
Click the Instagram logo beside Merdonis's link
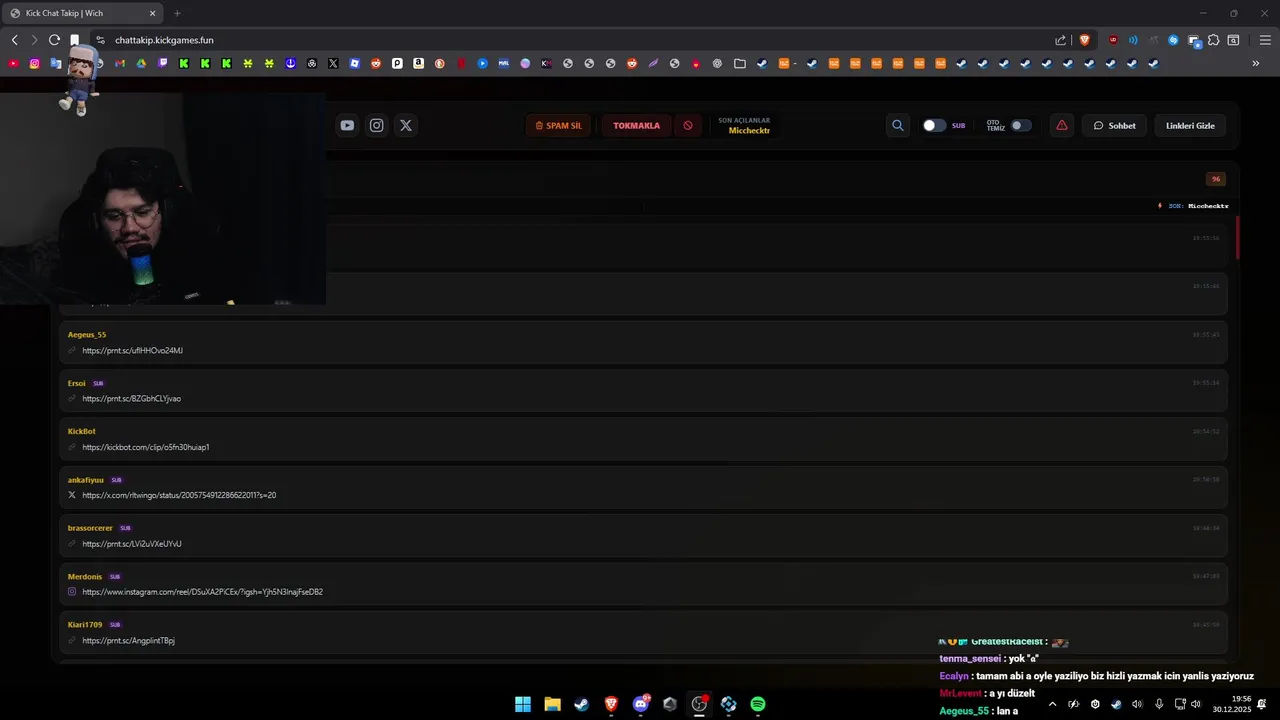coord(72,592)
